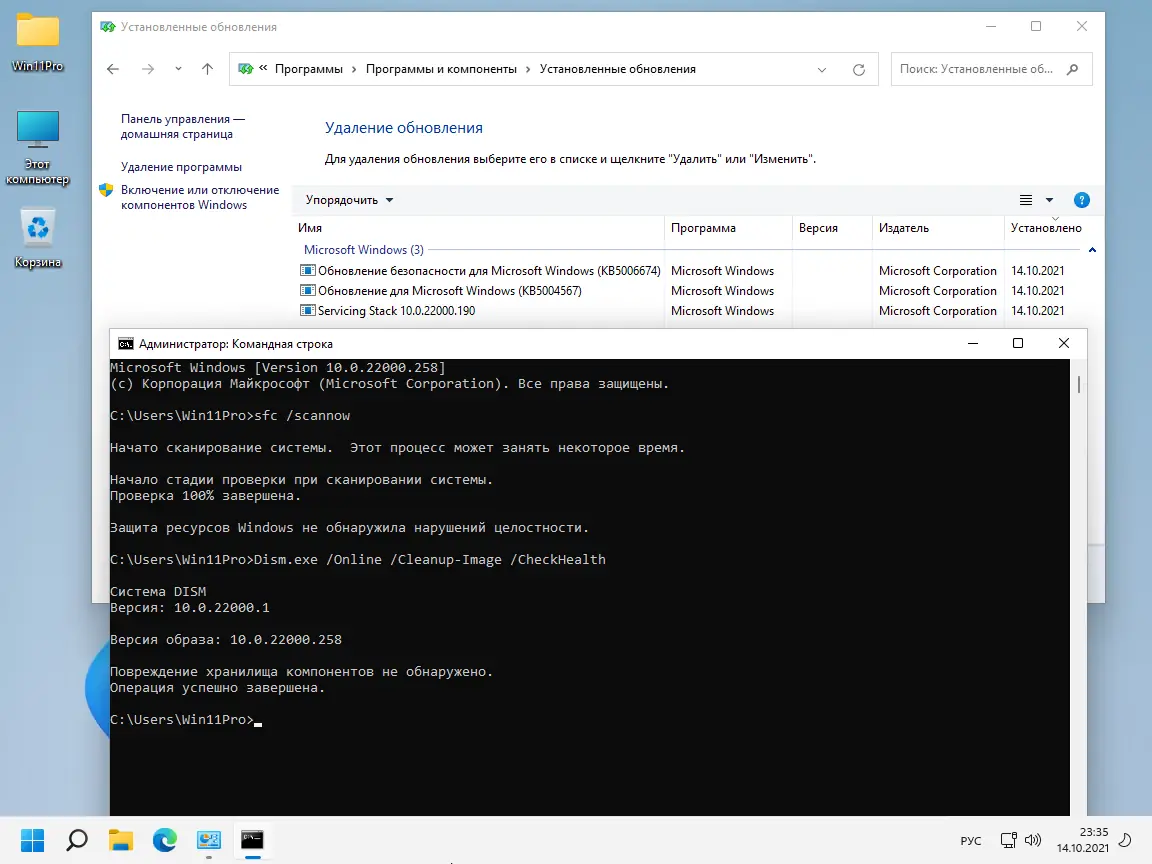Click the Windows Start button
The height and width of the screenshot is (864, 1152).
click(33, 841)
